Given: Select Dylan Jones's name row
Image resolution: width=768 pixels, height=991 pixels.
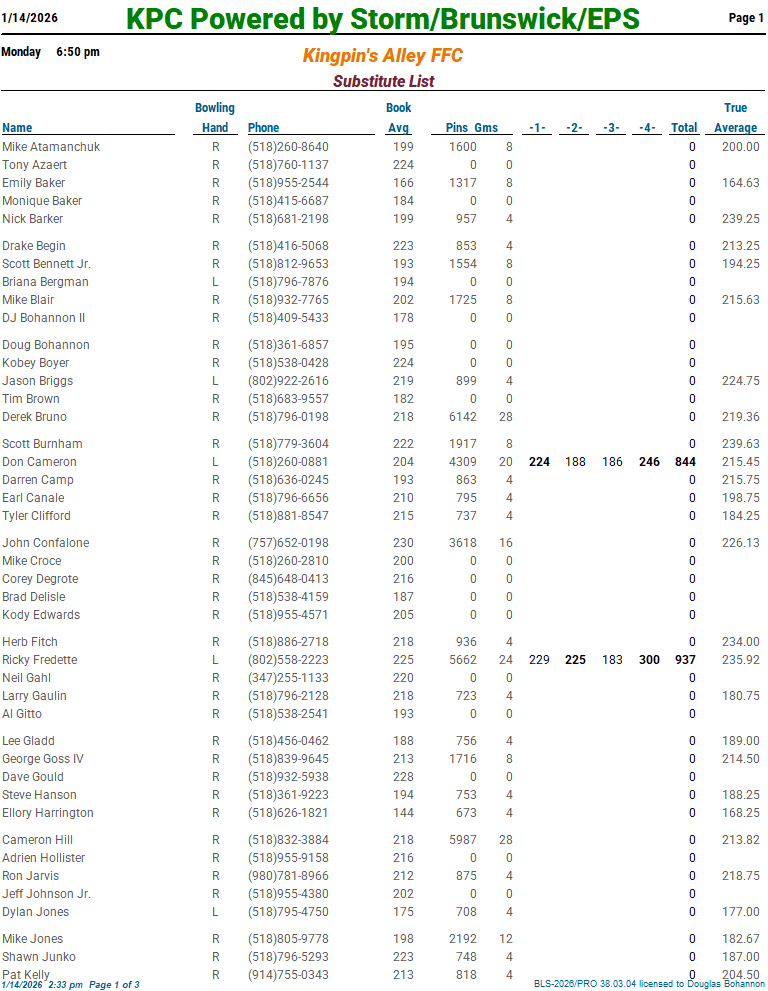Looking at the screenshot, I should click(x=35, y=912).
